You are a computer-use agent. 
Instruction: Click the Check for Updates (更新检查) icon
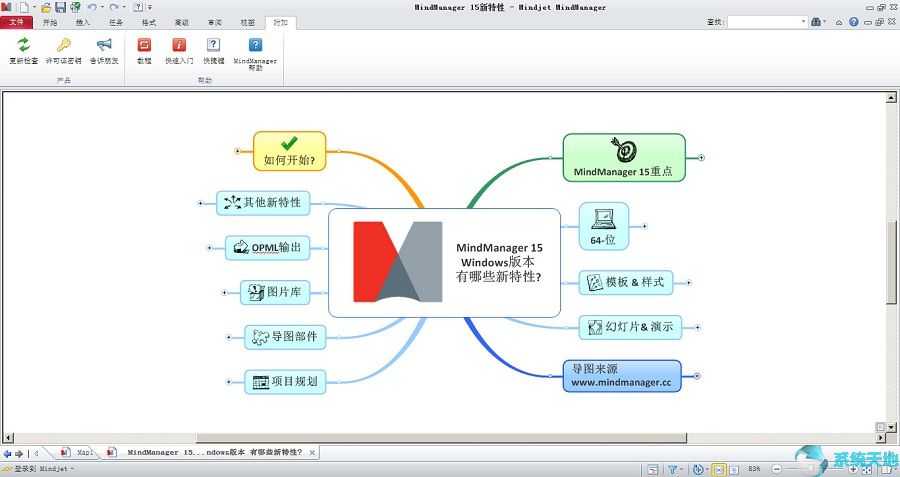(23, 45)
